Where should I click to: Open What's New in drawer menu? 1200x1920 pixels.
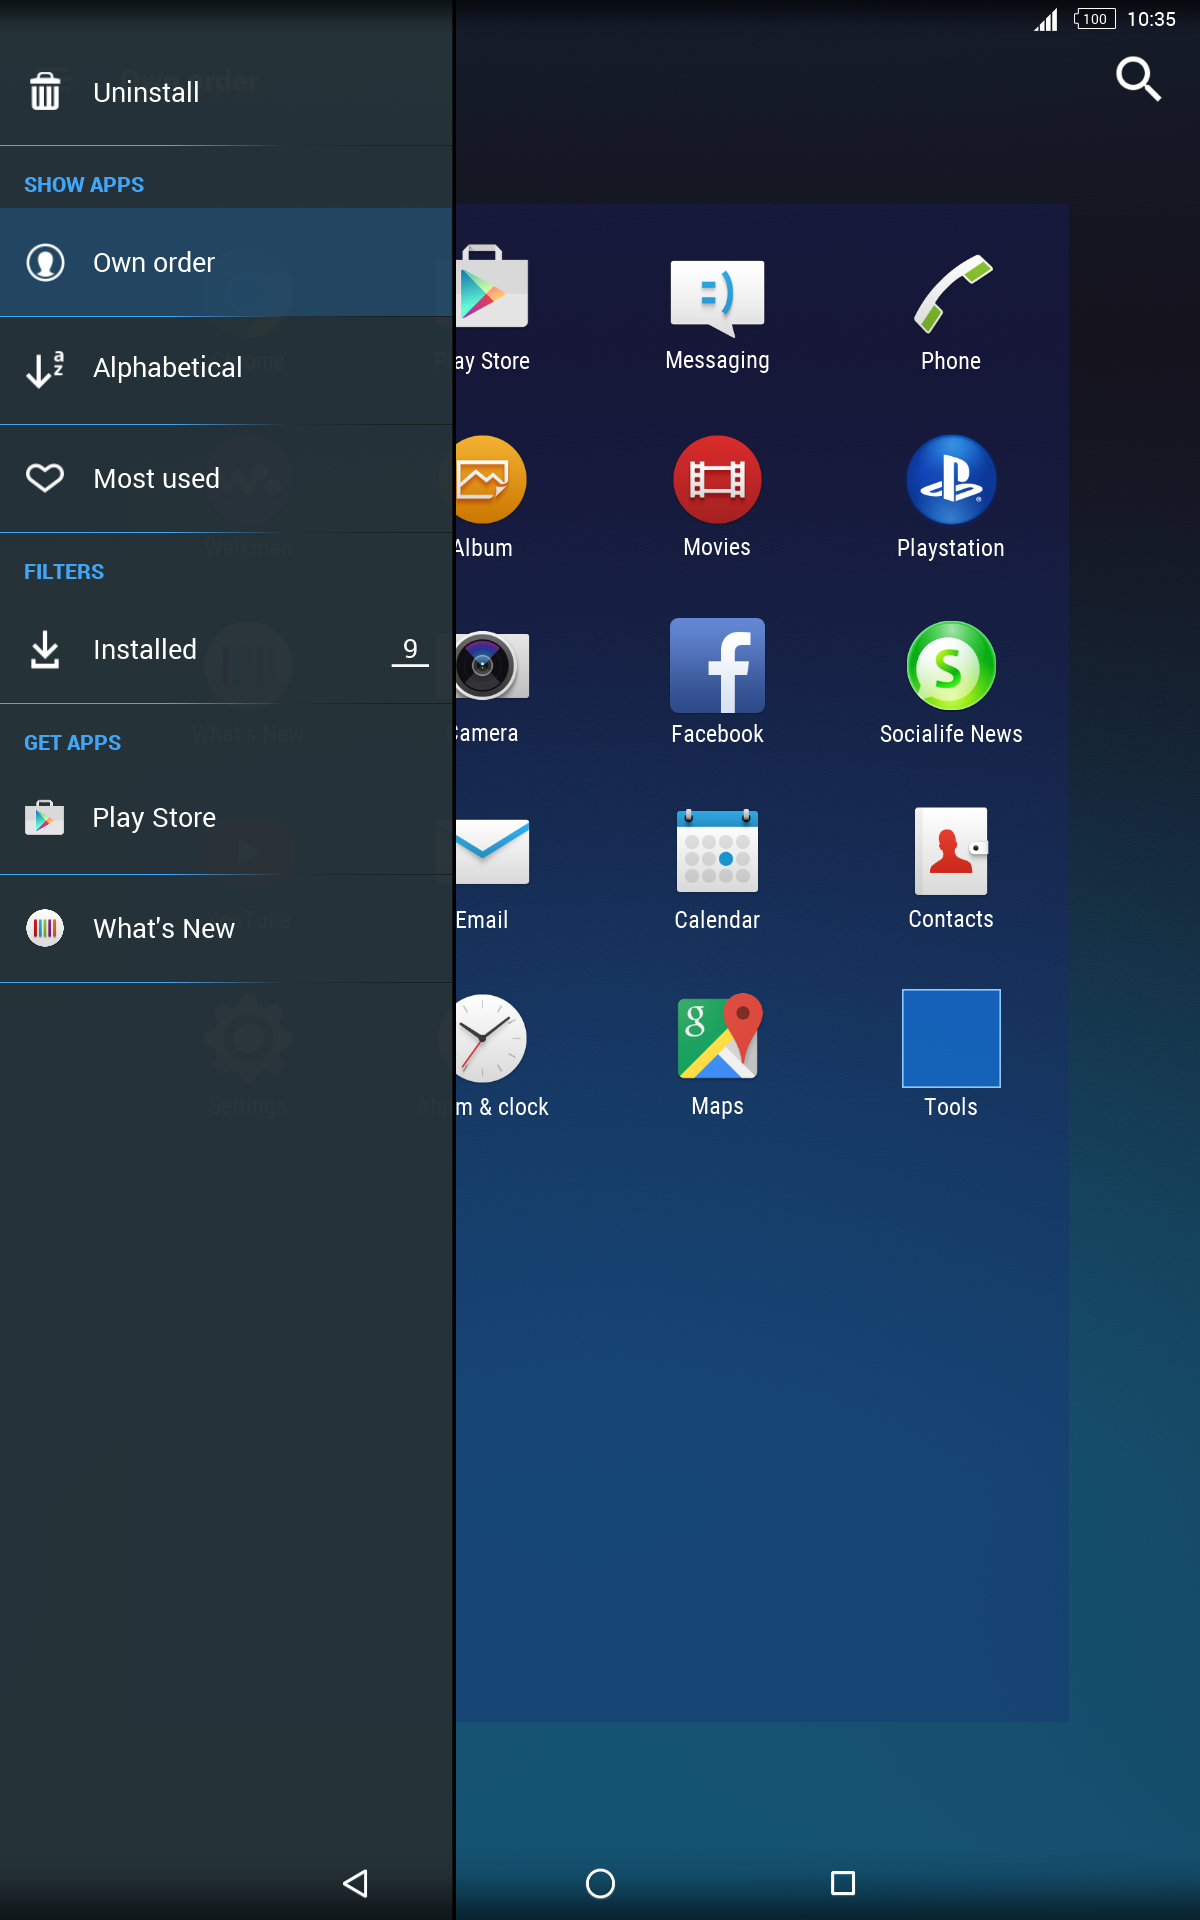click(226, 929)
